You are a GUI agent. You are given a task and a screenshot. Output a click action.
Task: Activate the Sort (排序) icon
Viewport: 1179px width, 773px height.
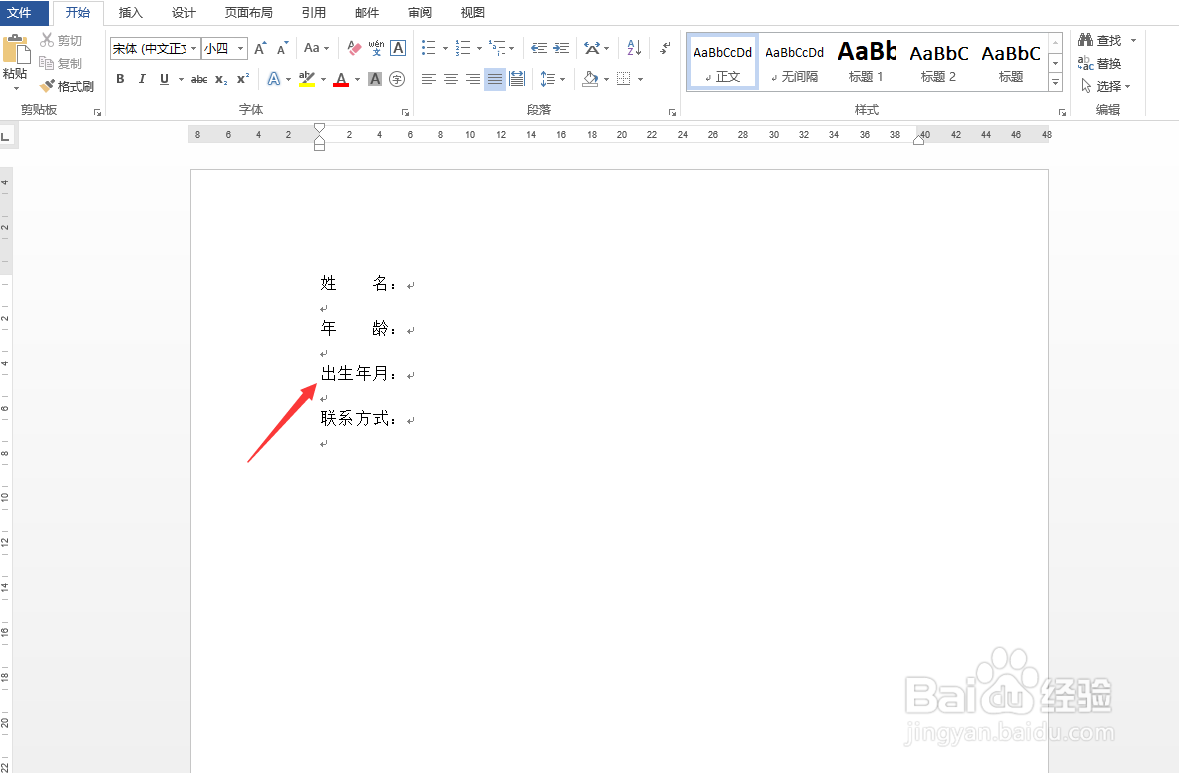[x=633, y=47]
